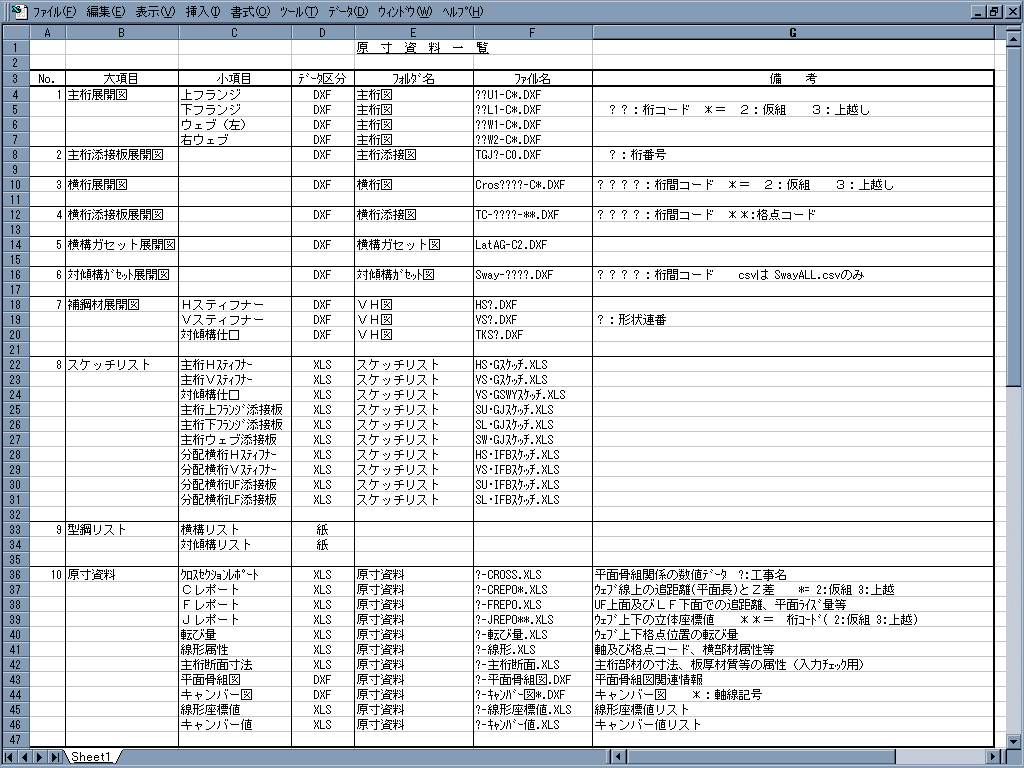Go to first sheet using tab navigation arrow
Viewport: 1024px width, 768px height.
point(11,757)
